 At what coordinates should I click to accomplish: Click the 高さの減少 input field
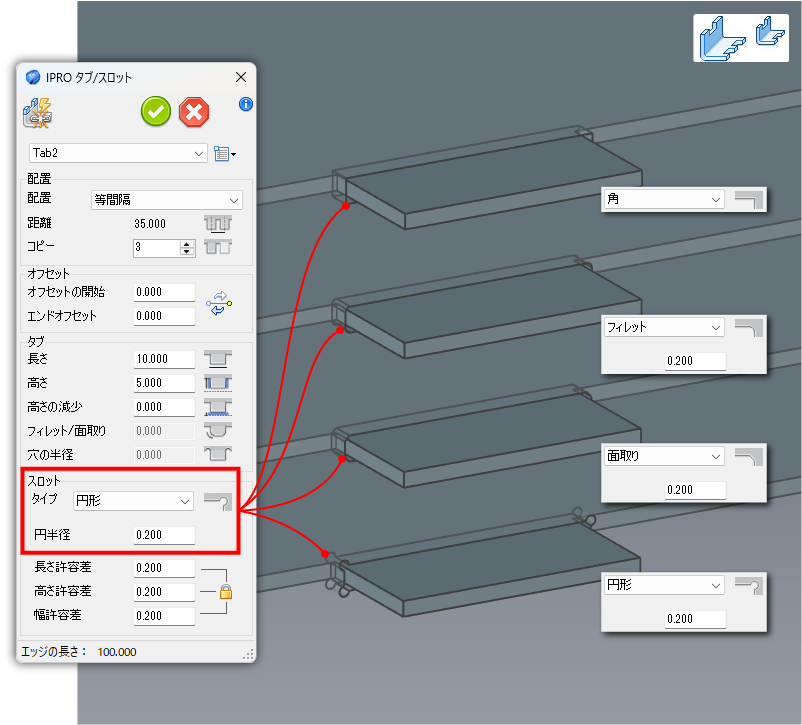[x=164, y=407]
